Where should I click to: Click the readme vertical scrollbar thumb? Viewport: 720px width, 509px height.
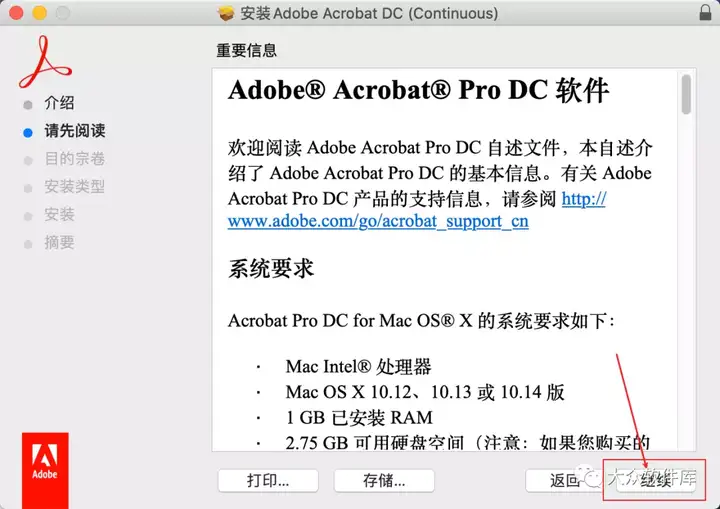686,94
